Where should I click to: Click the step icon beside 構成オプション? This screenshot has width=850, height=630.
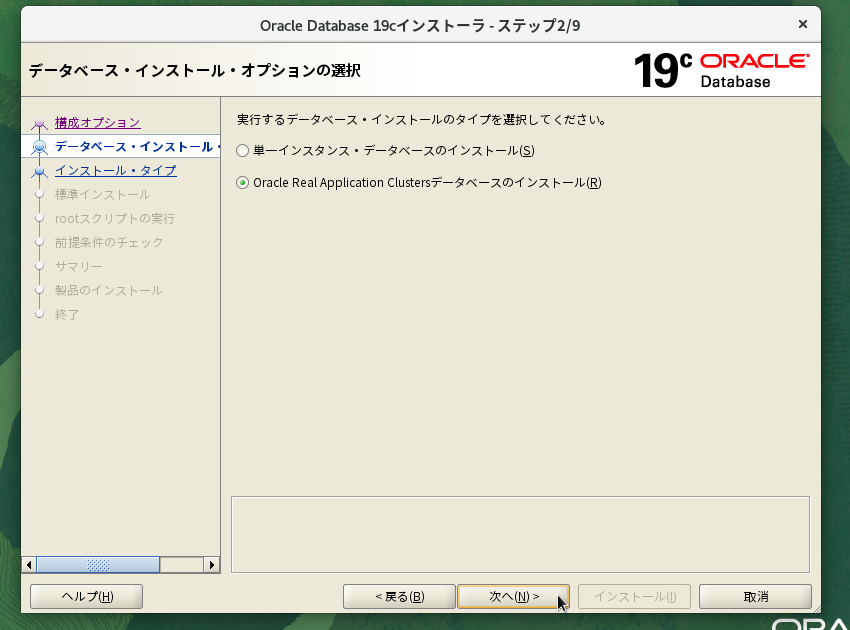tap(39, 124)
